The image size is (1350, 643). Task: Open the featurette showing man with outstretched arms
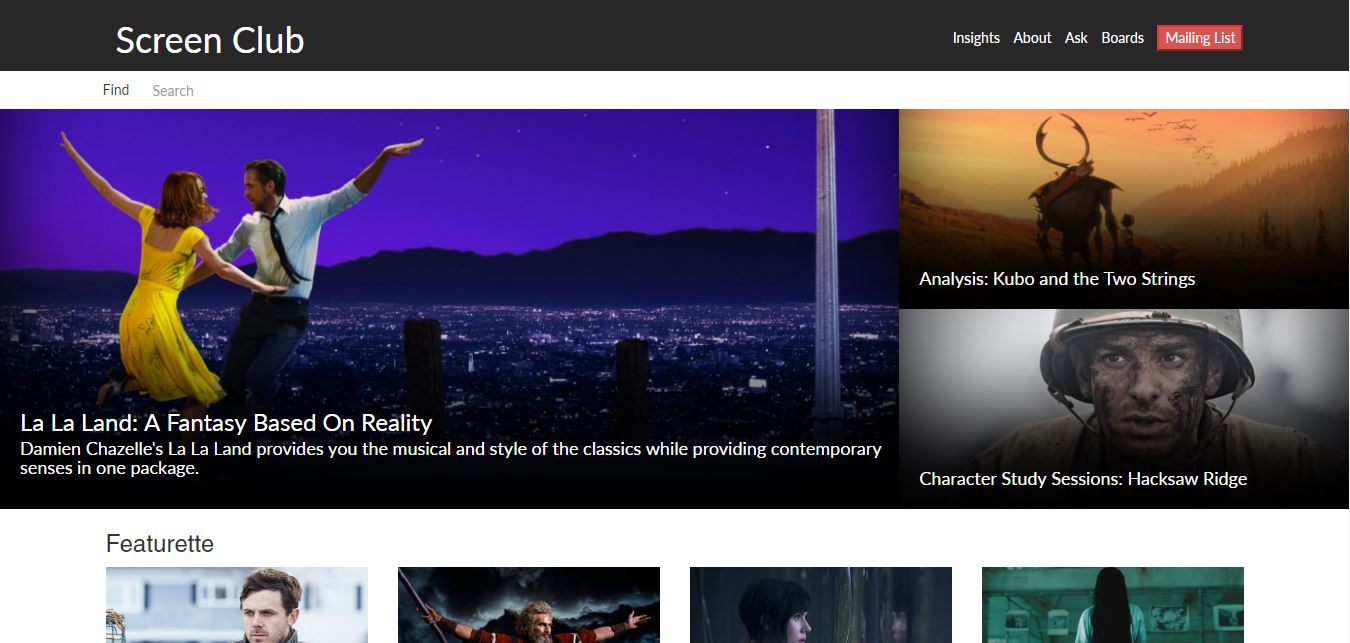pyautogui.click(x=529, y=605)
